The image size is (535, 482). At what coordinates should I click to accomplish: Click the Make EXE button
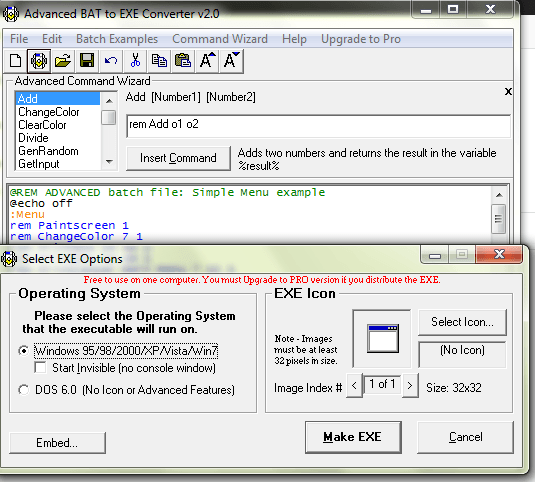[353, 437]
